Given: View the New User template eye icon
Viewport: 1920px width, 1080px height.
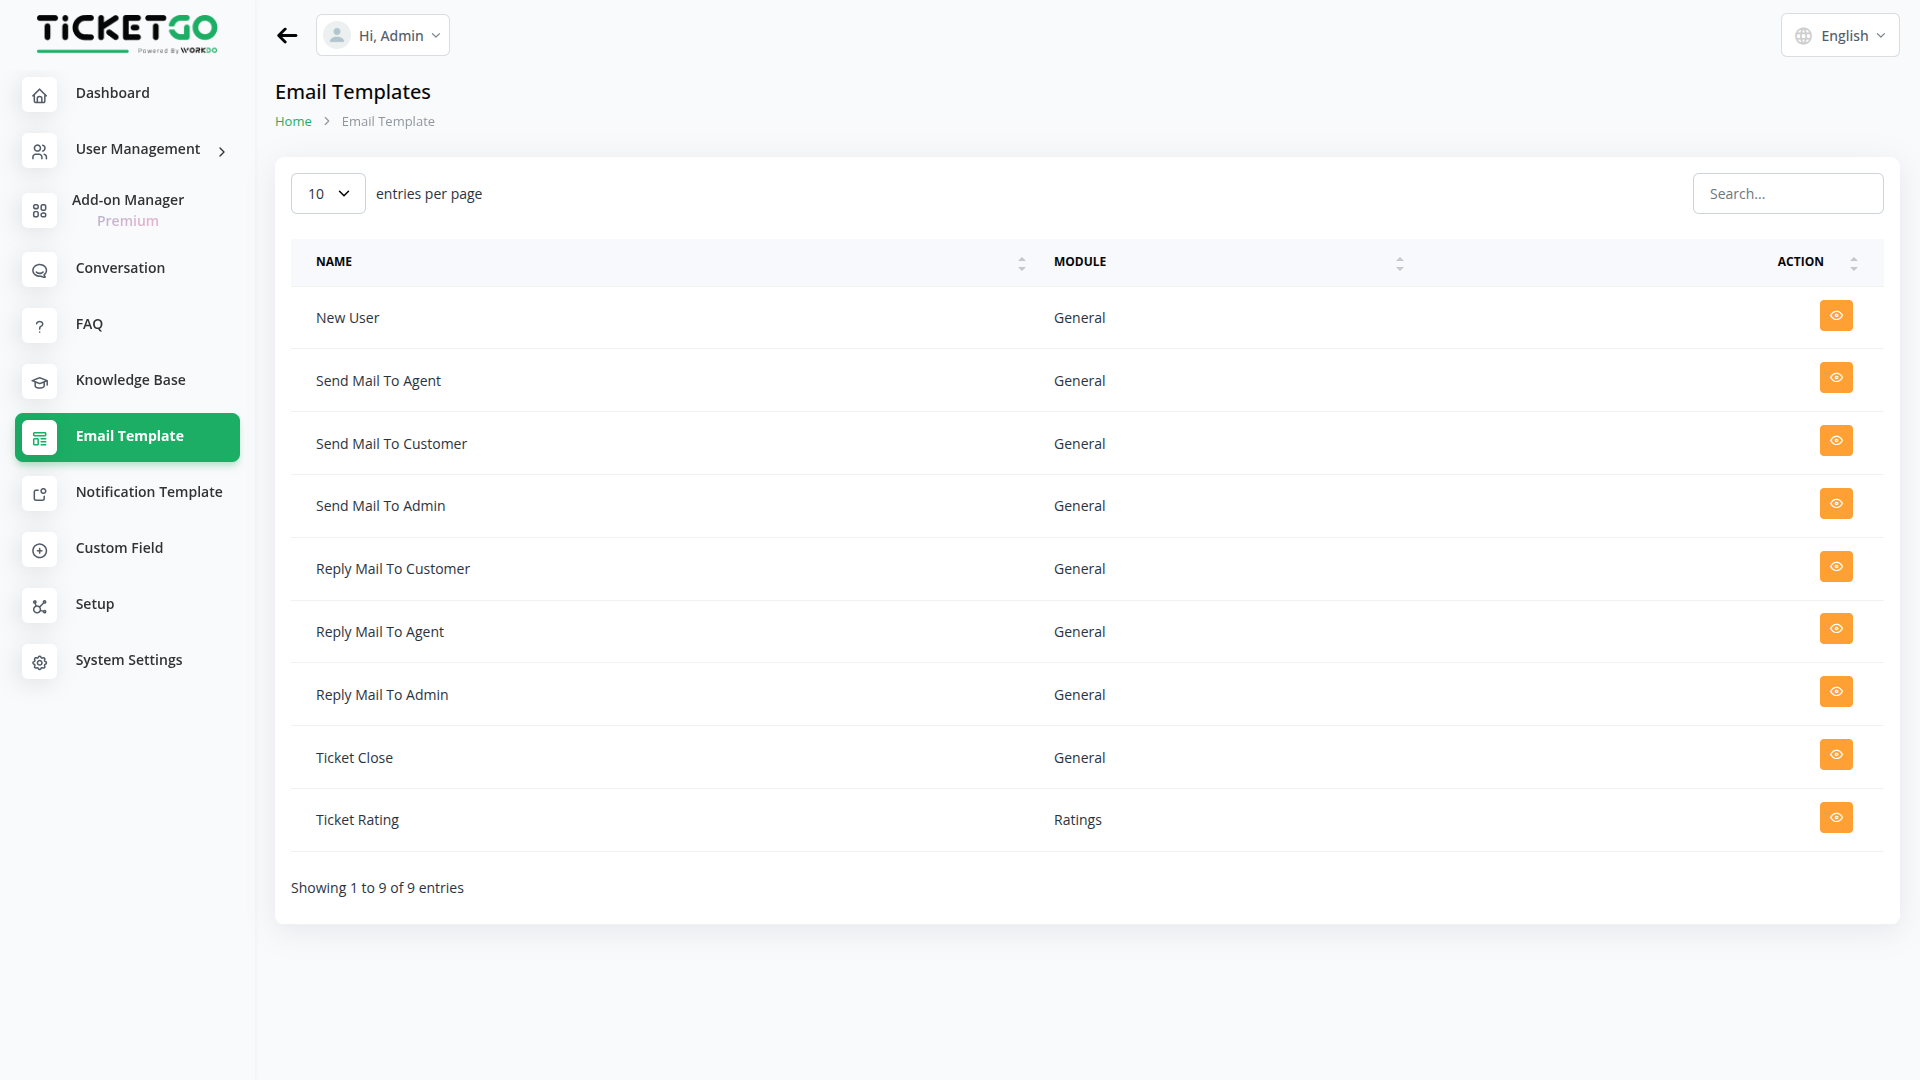Looking at the screenshot, I should [x=1836, y=316].
